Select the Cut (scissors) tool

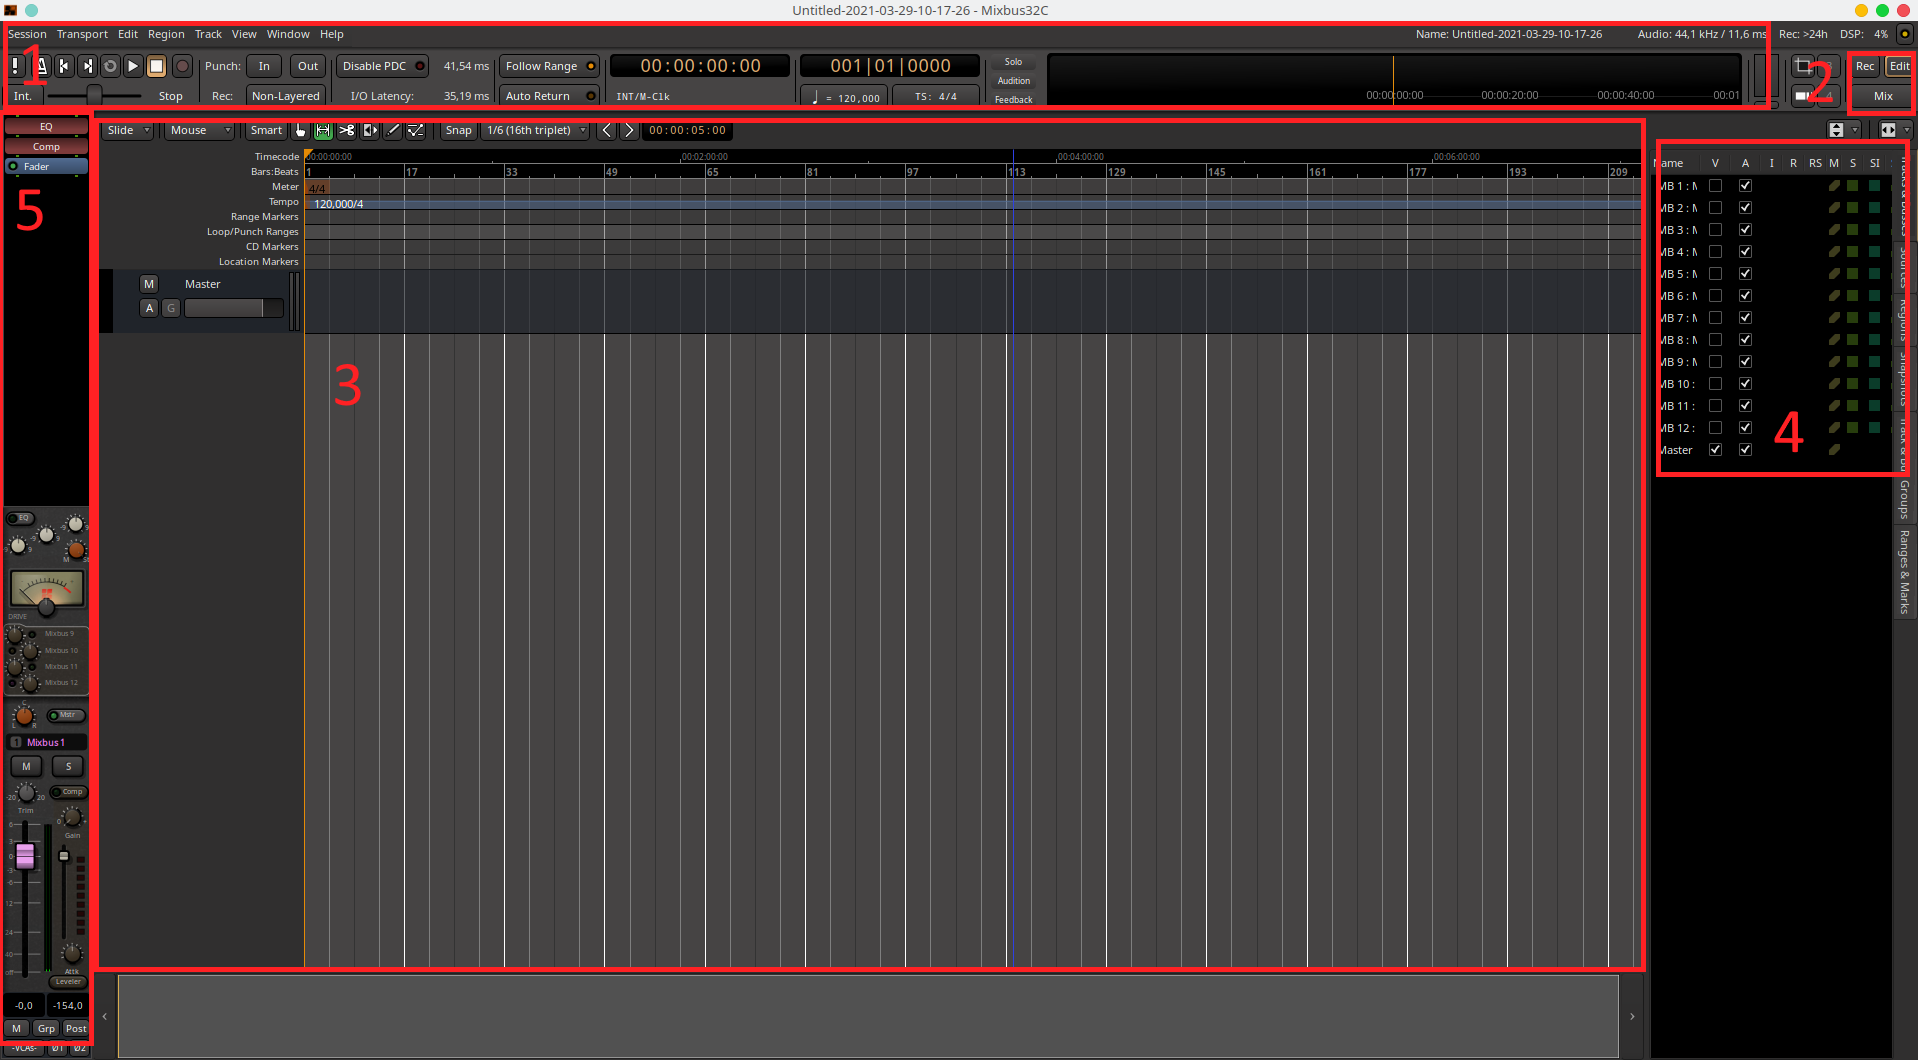[x=346, y=130]
